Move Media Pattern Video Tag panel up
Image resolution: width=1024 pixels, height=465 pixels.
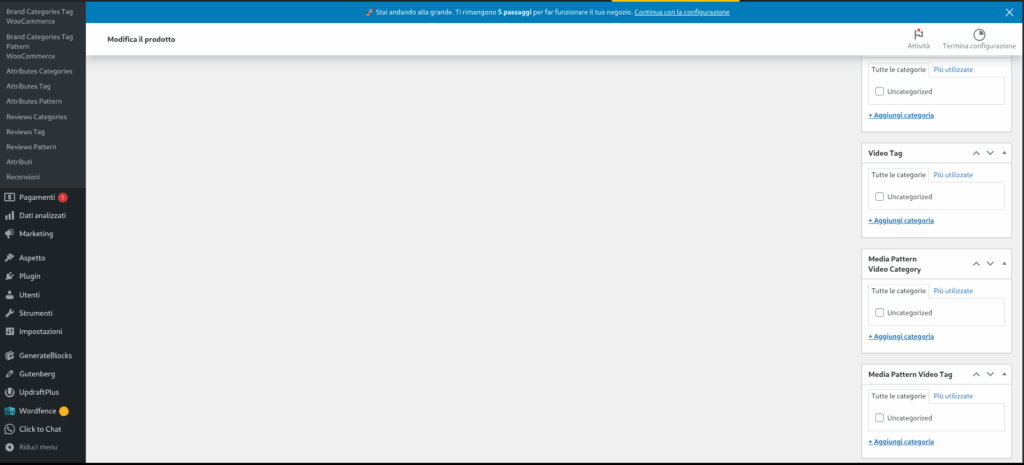(976, 374)
